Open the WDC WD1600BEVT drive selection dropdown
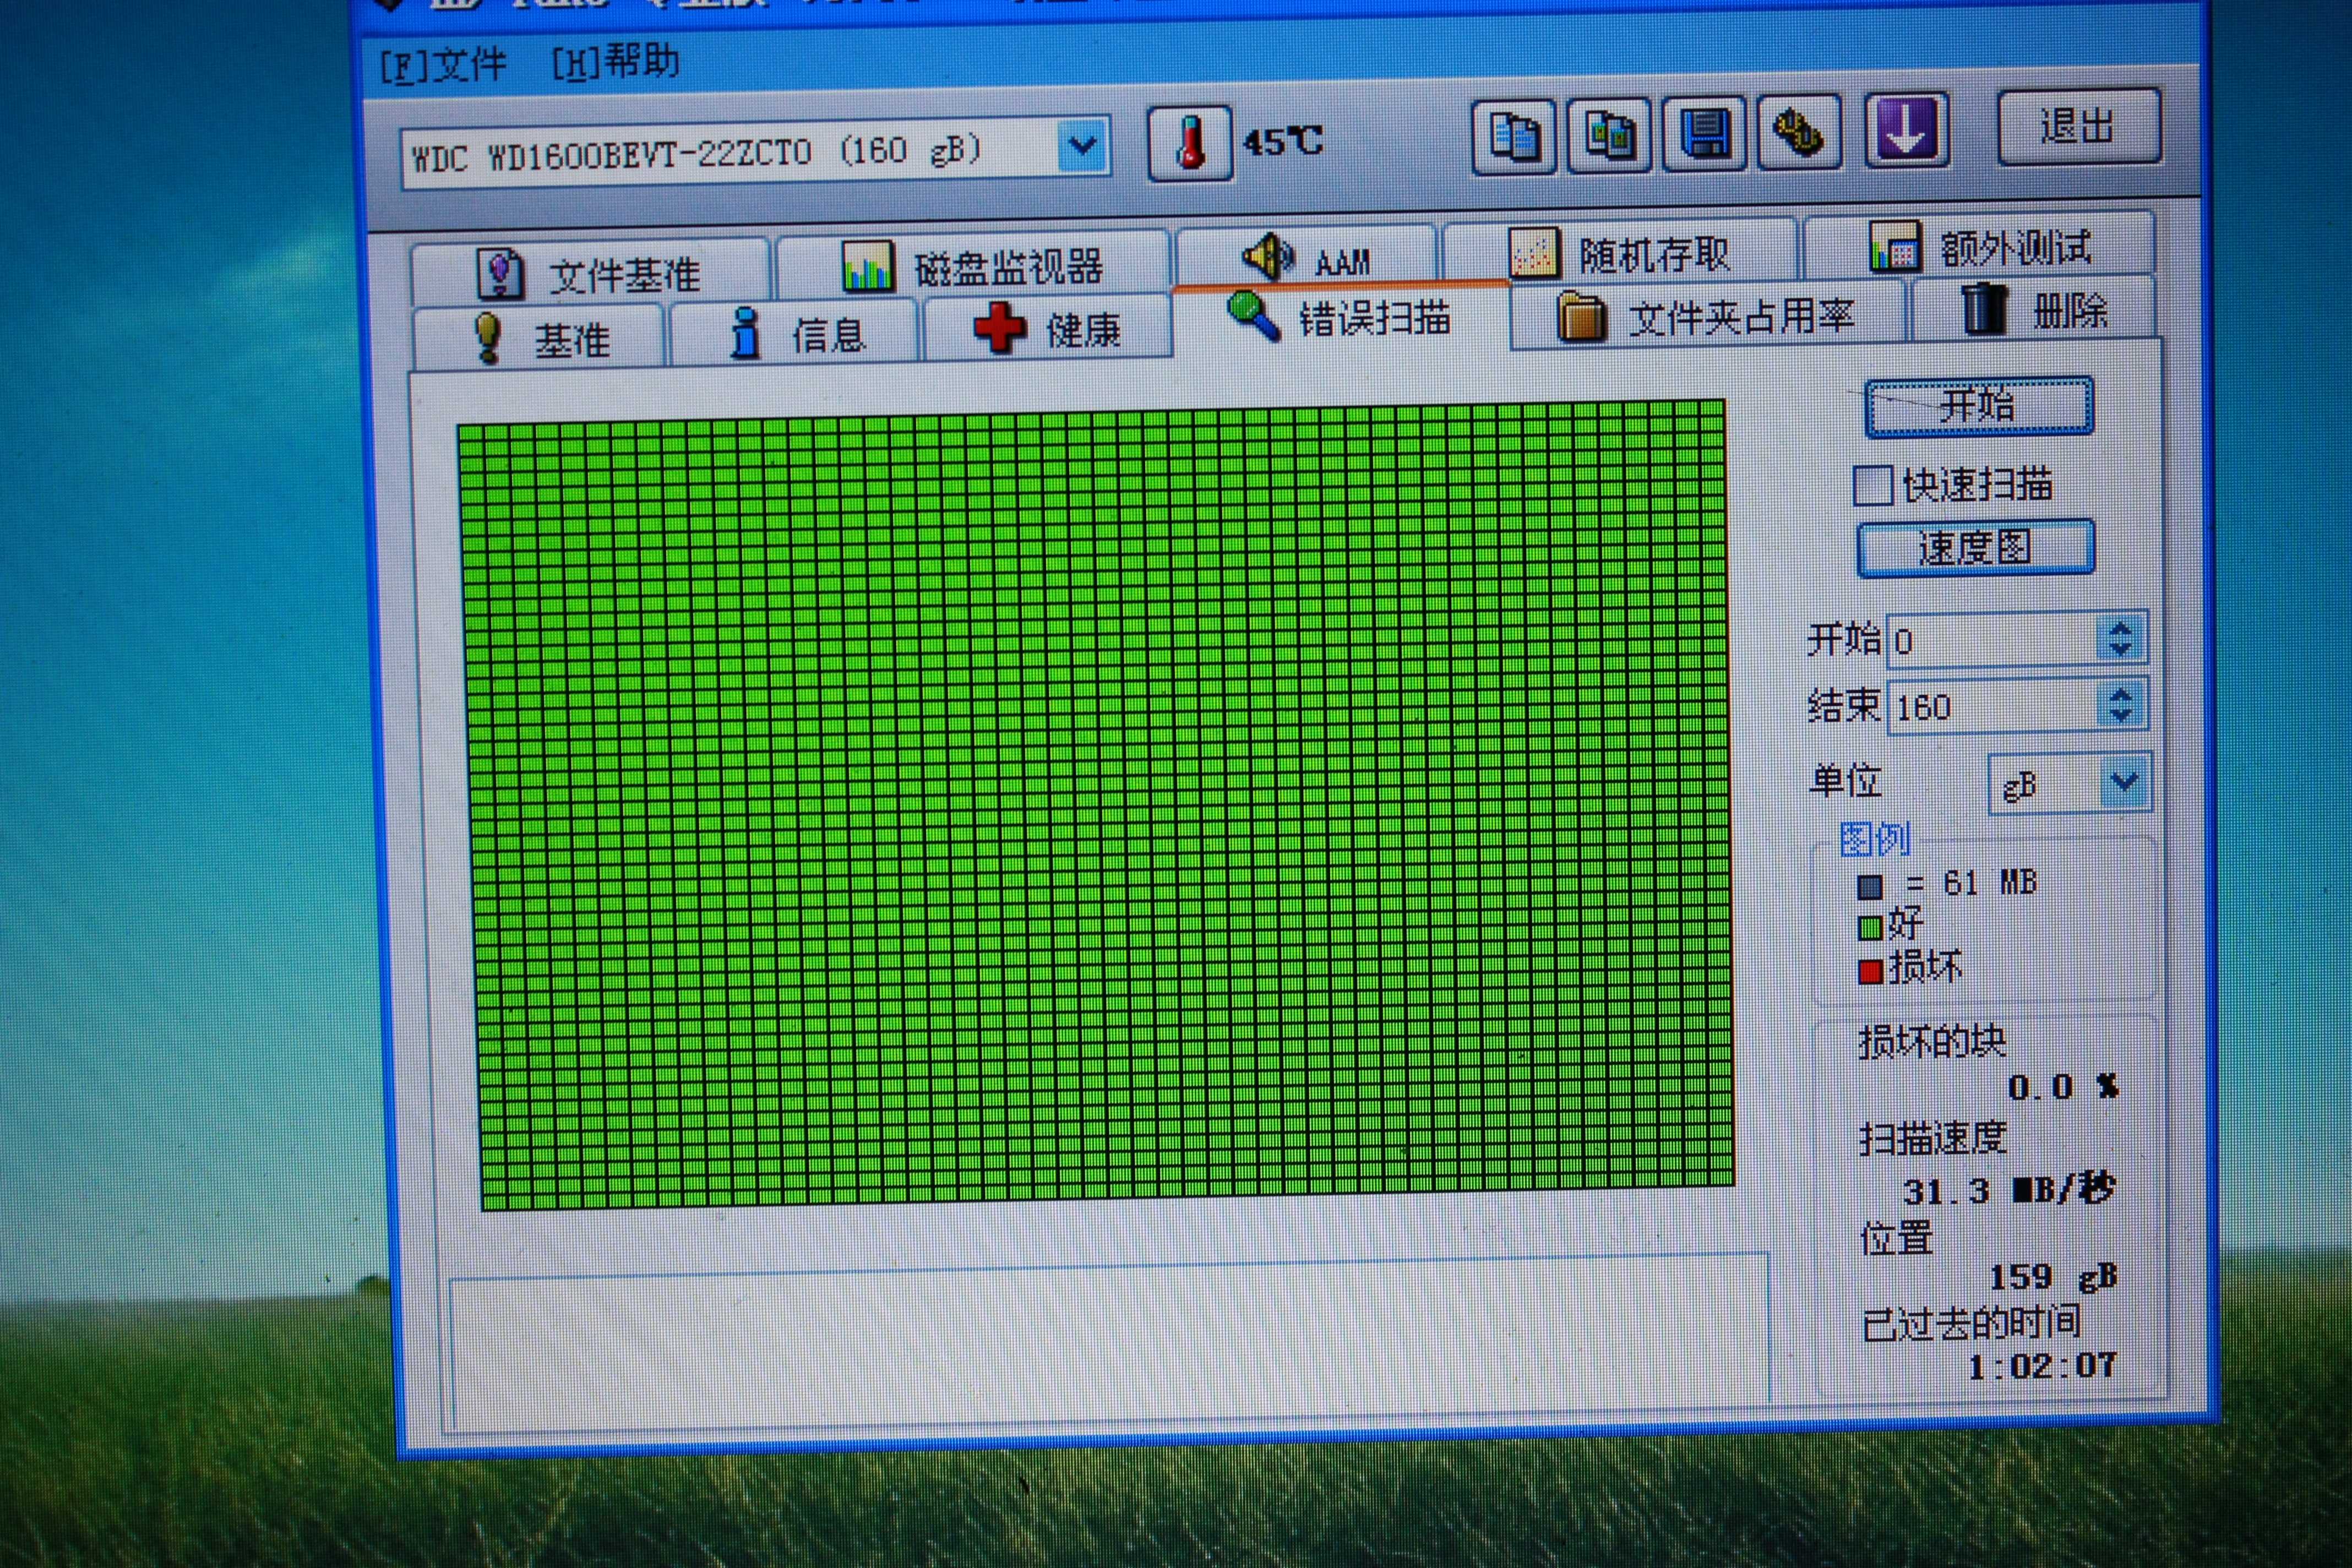Screen dimensions: 2352x1568 pyautogui.click(x=1083, y=147)
